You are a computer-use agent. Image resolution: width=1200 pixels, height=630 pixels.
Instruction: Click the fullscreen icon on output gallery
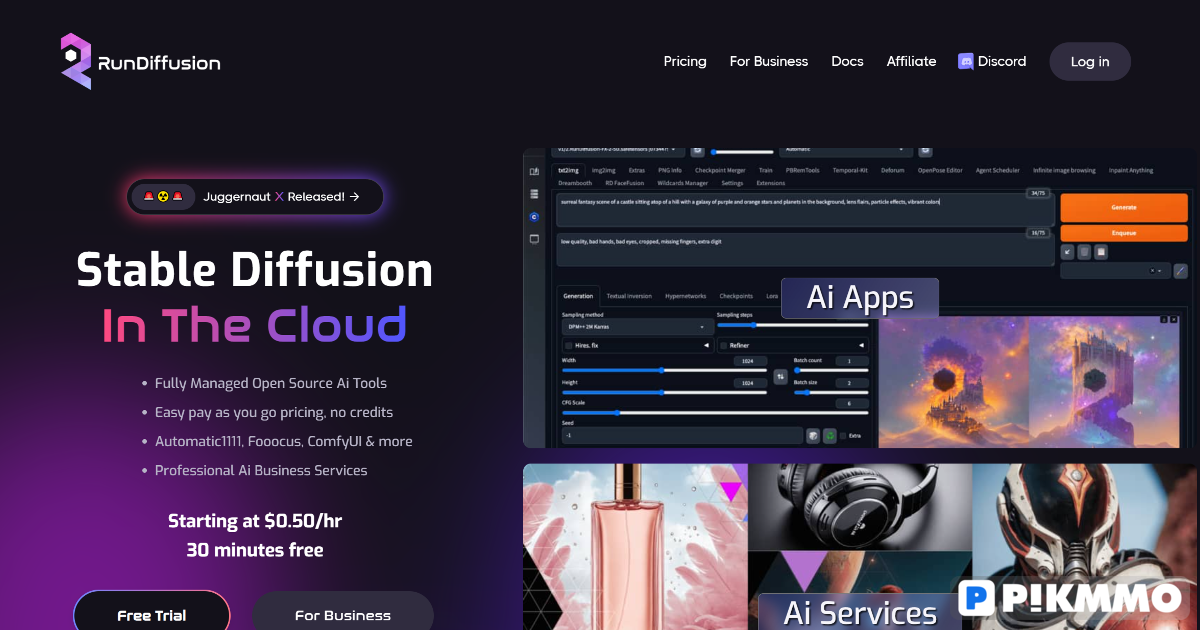point(1164,320)
